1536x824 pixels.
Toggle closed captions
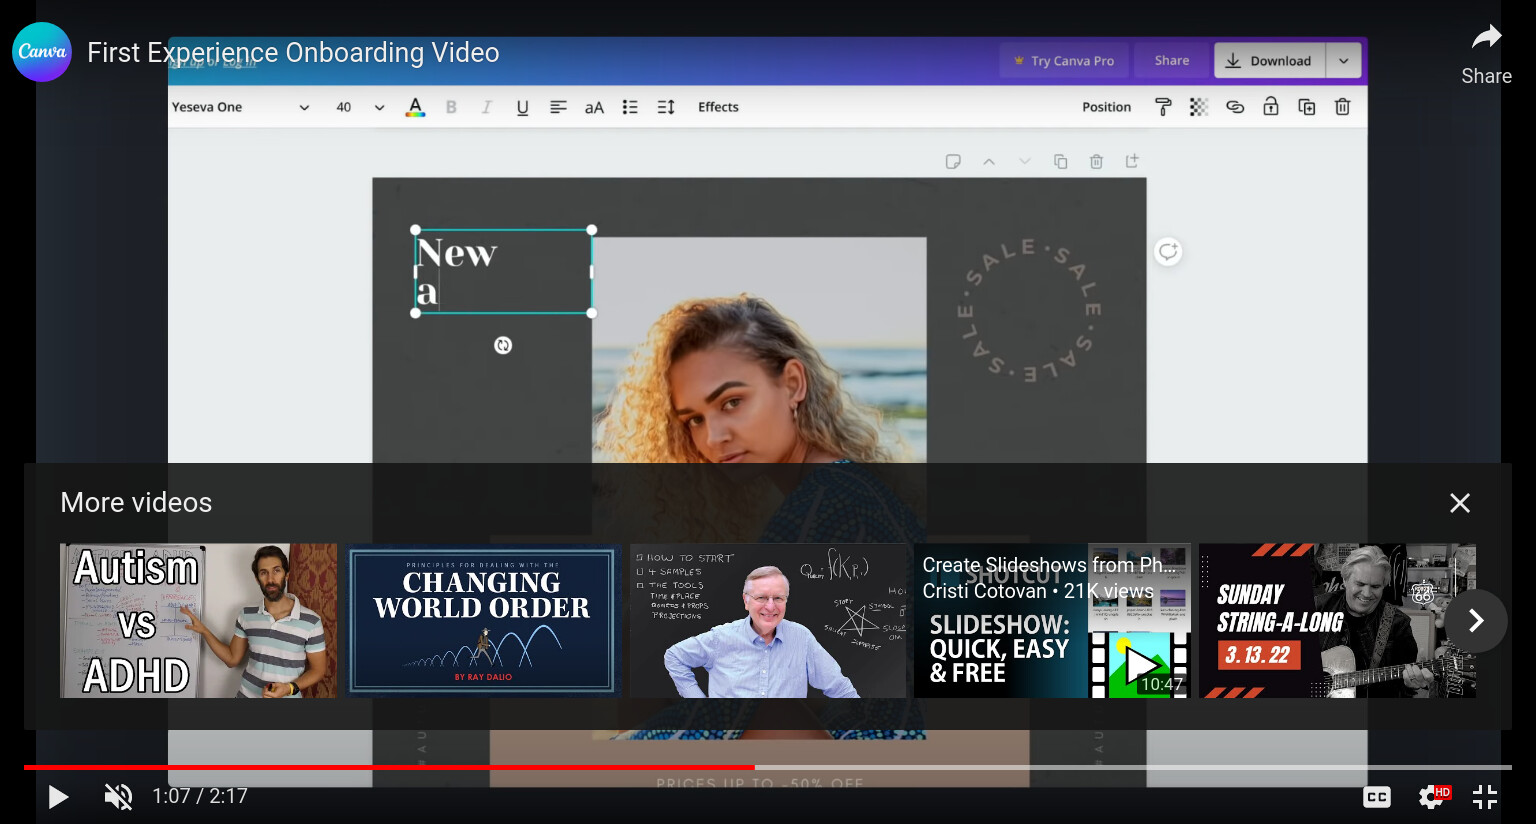pyautogui.click(x=1377, y=796)
